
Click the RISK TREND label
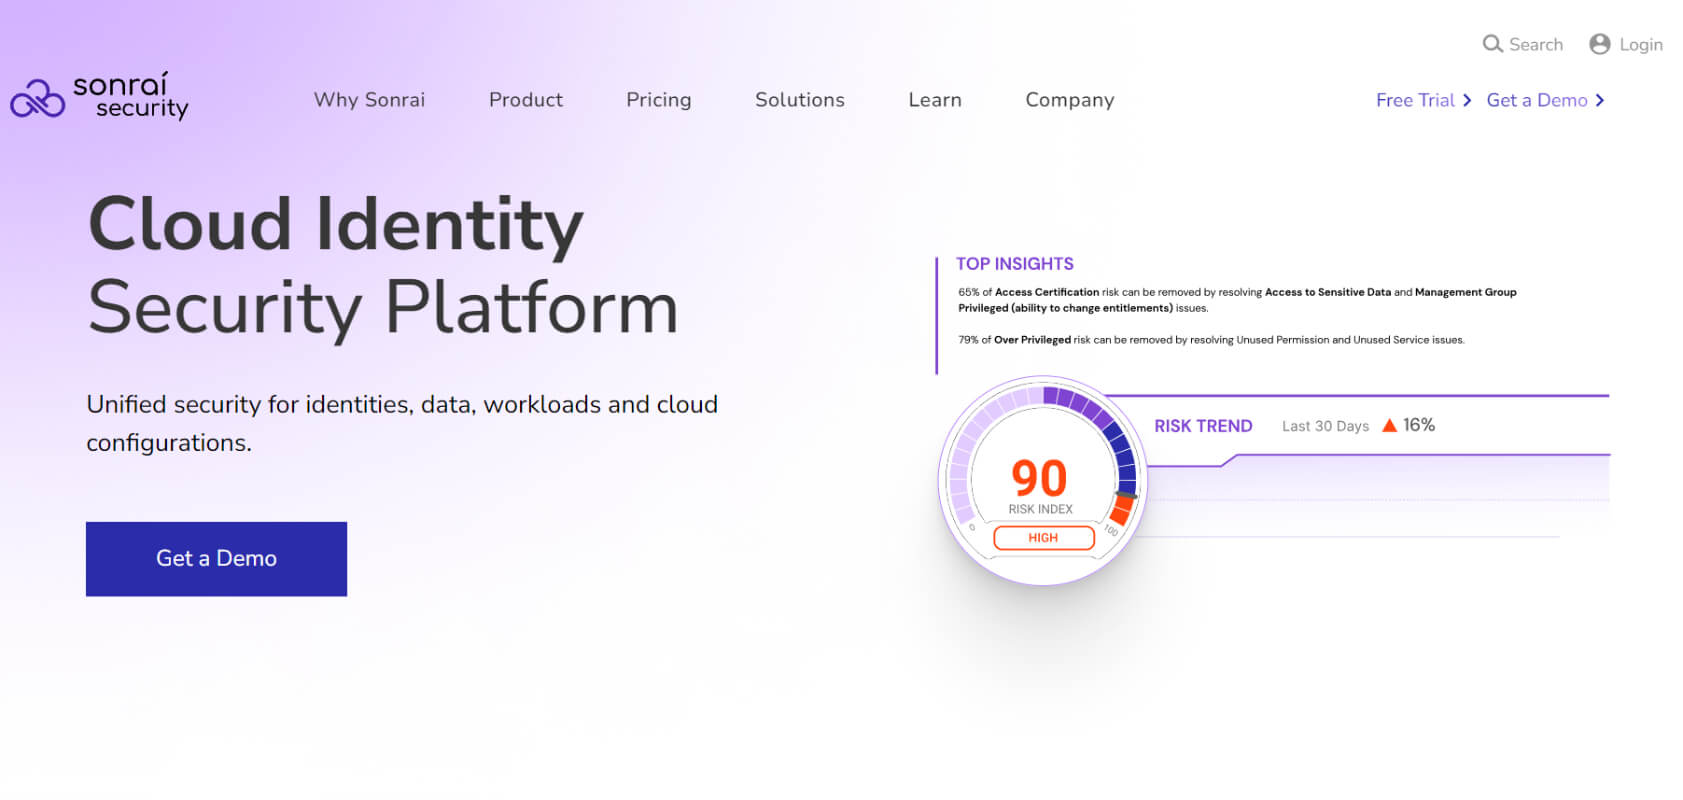pyautogui.click(x=1203, y=426)
